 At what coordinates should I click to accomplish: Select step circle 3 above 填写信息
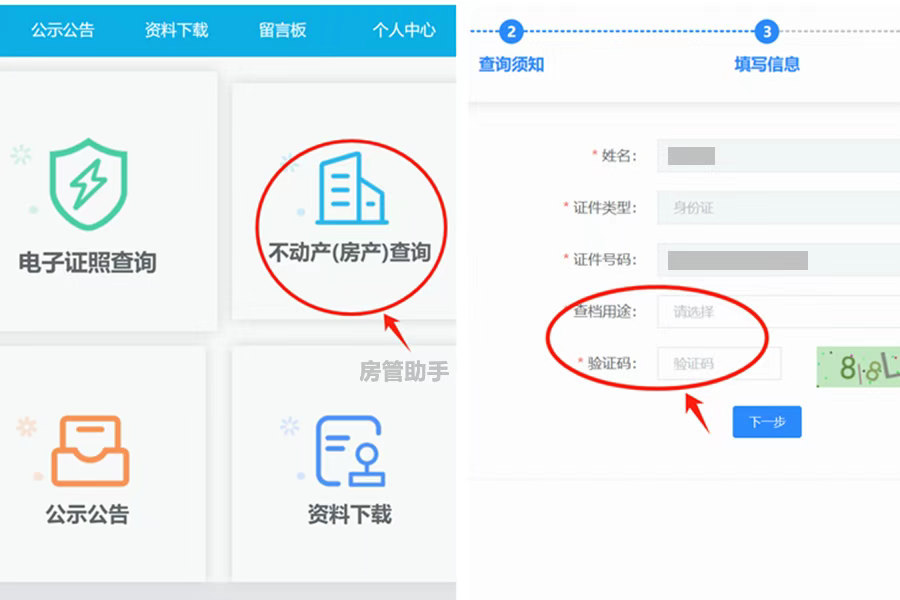[x=766, y=31]
